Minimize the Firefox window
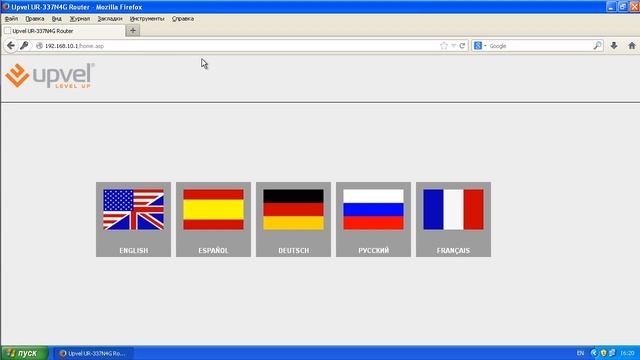Viewport: 640px width, 360px height. click(611, 7)
